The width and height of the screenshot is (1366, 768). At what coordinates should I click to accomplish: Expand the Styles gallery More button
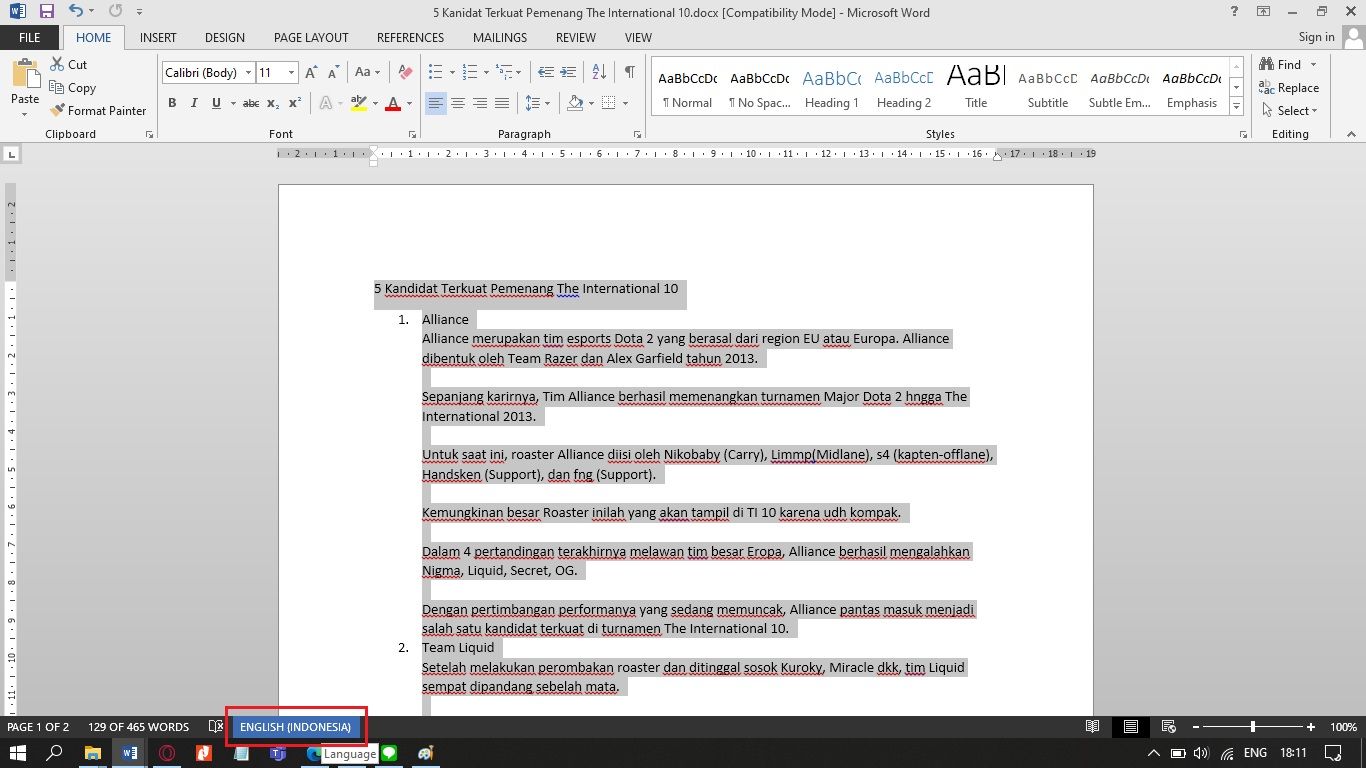[x=1237, y=107]
